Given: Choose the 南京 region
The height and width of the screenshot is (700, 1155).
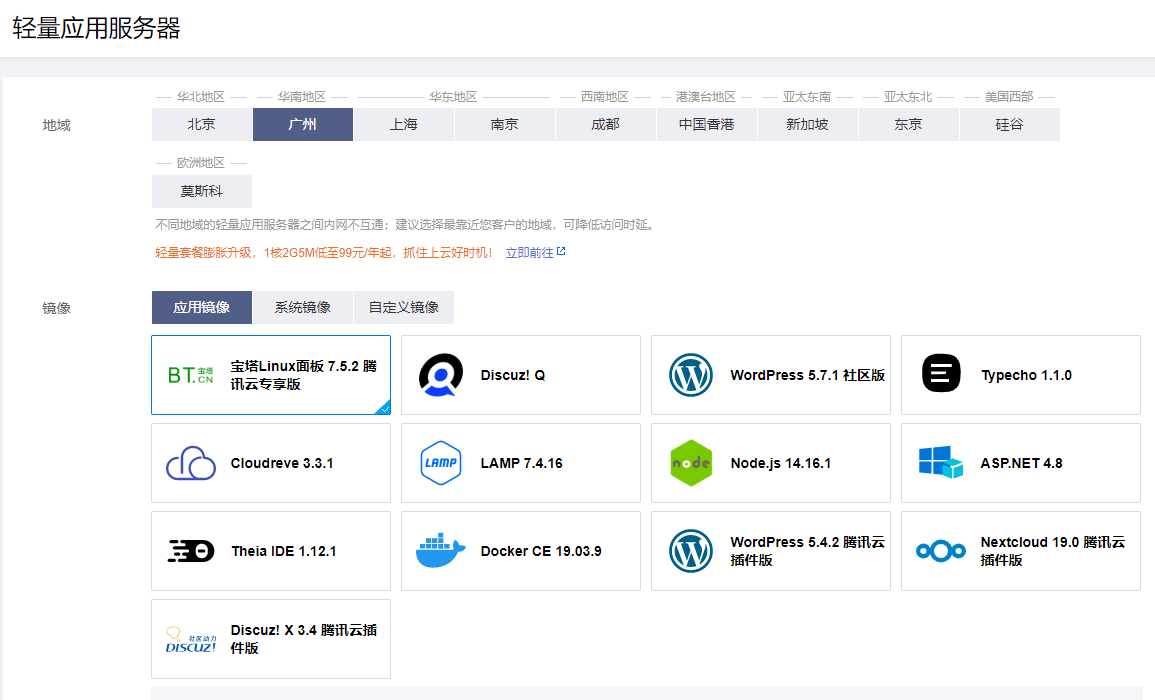Looking at the screenshot, I should pyautogui.click(x=505, y=125).
